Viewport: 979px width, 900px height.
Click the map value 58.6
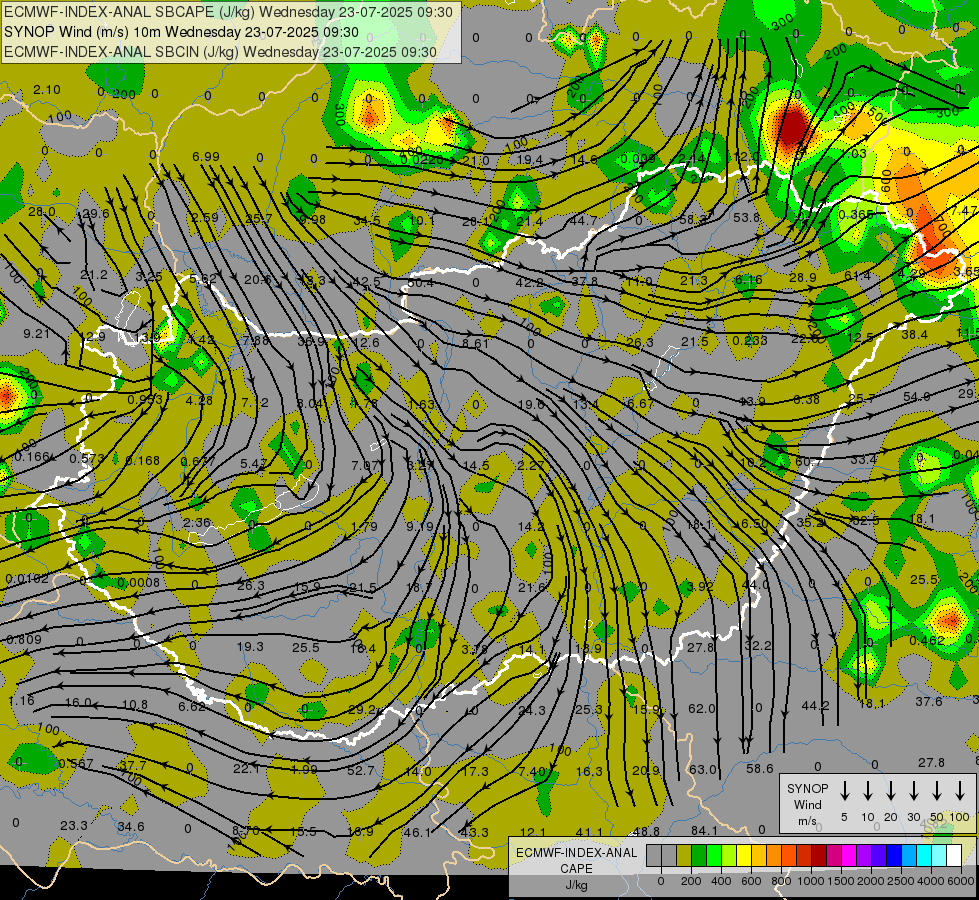pyautogui.click(x=760, y=768)
